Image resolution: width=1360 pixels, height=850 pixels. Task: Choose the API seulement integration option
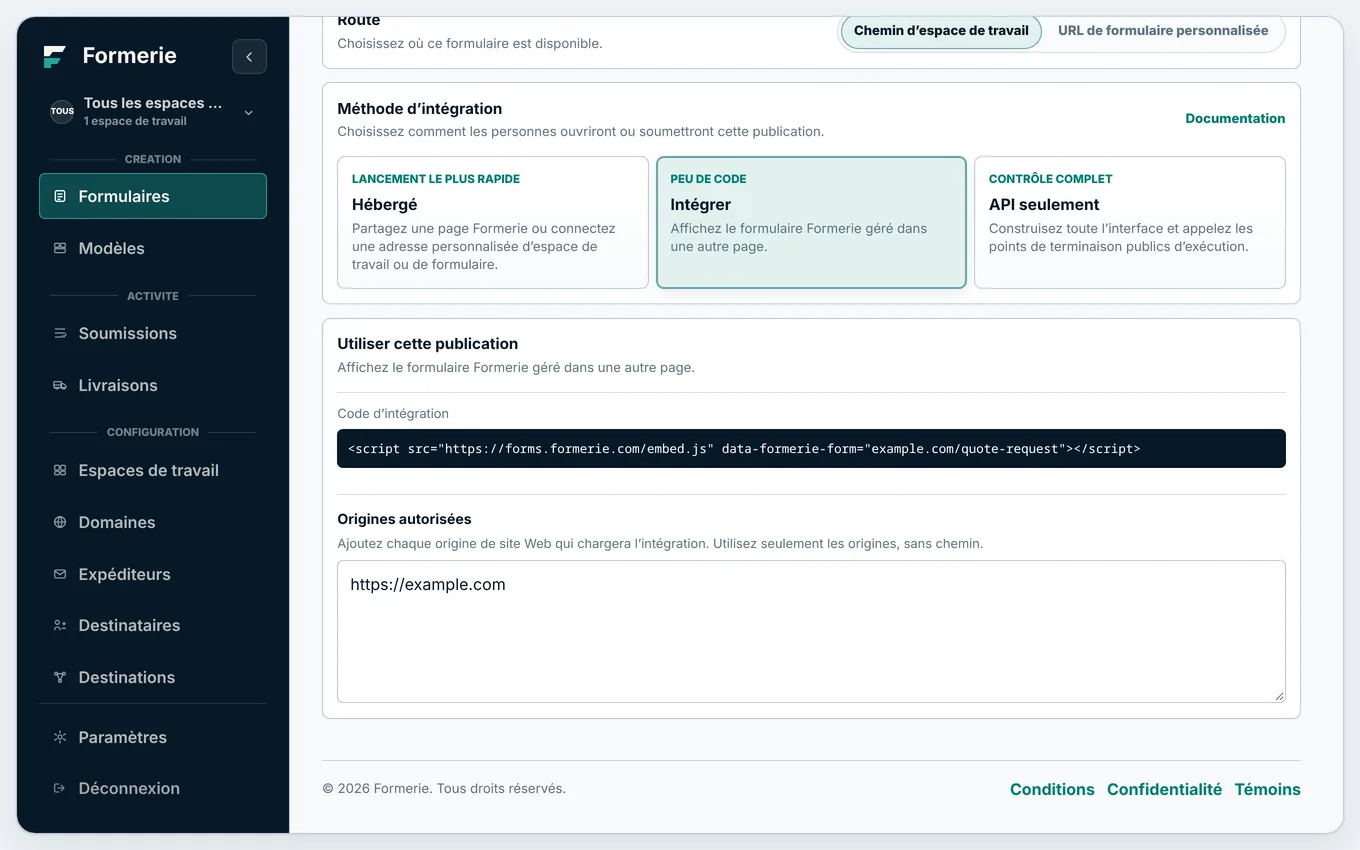click(1130, 222)
